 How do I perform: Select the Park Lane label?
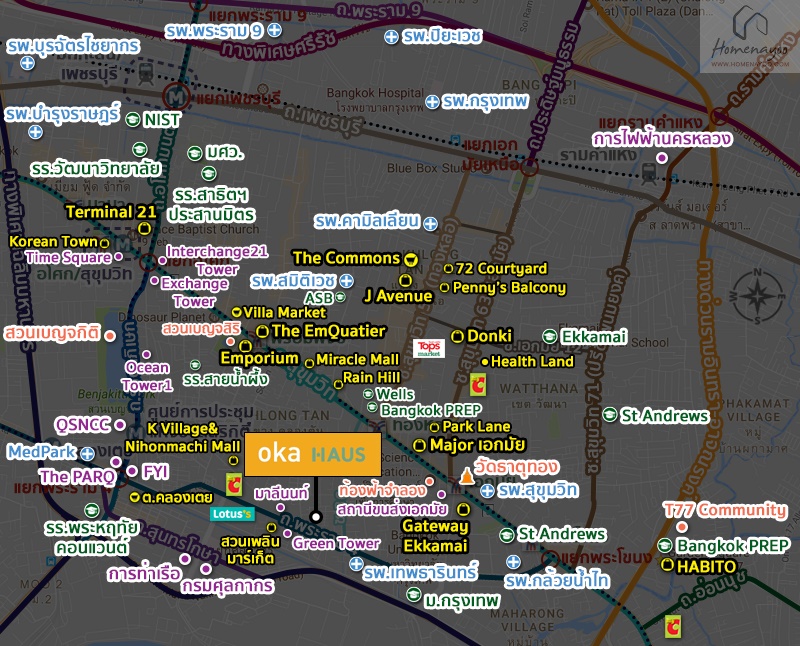point(477,427)
